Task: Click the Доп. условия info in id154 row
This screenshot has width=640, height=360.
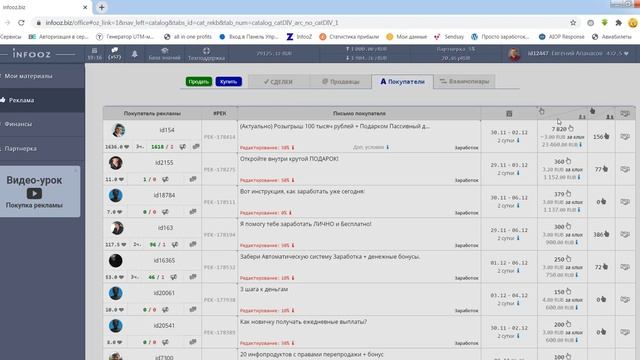Action: [x=371, y=147]
